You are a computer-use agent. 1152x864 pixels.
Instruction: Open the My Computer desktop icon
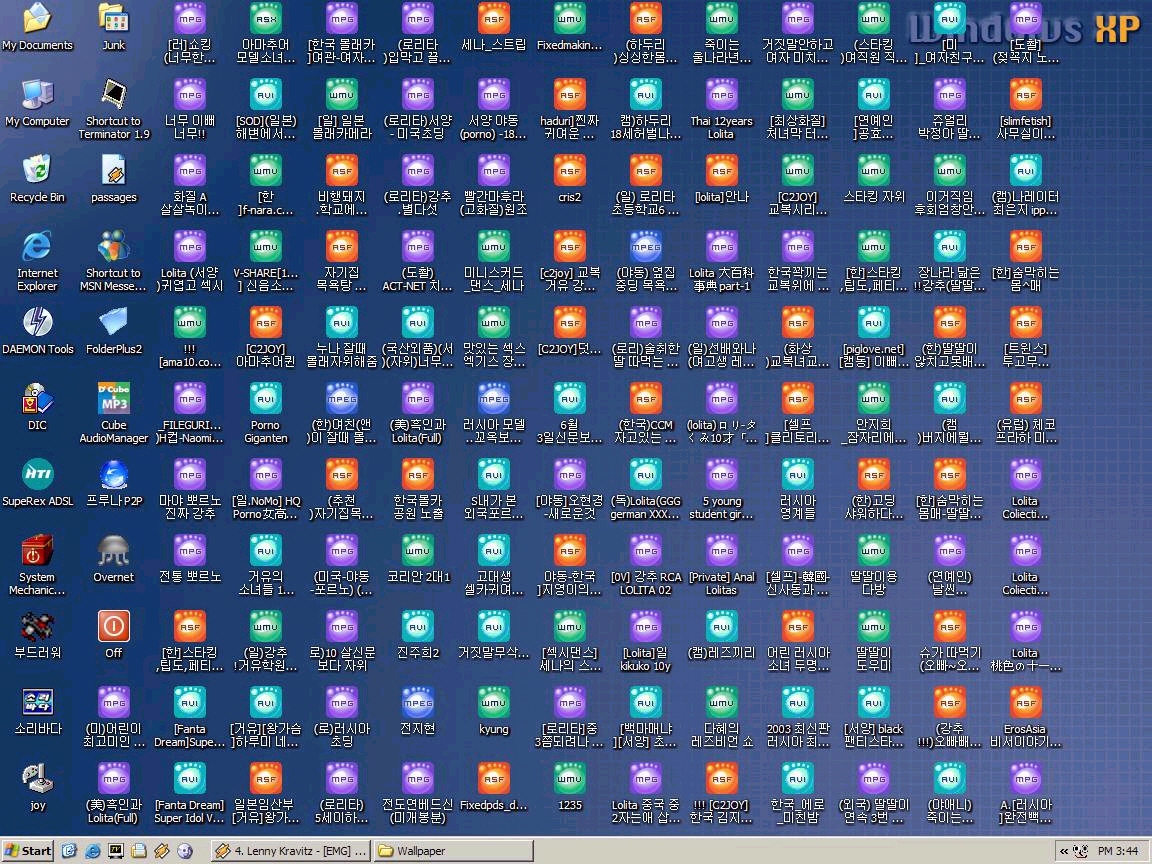point(37,96)
